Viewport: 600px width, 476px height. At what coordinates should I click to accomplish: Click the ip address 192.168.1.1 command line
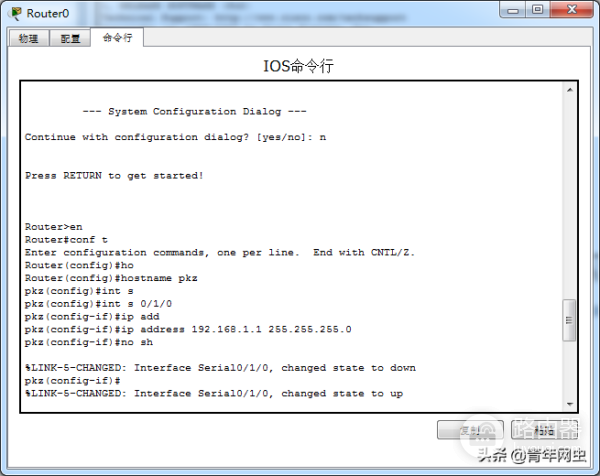[x=188, y=329]
